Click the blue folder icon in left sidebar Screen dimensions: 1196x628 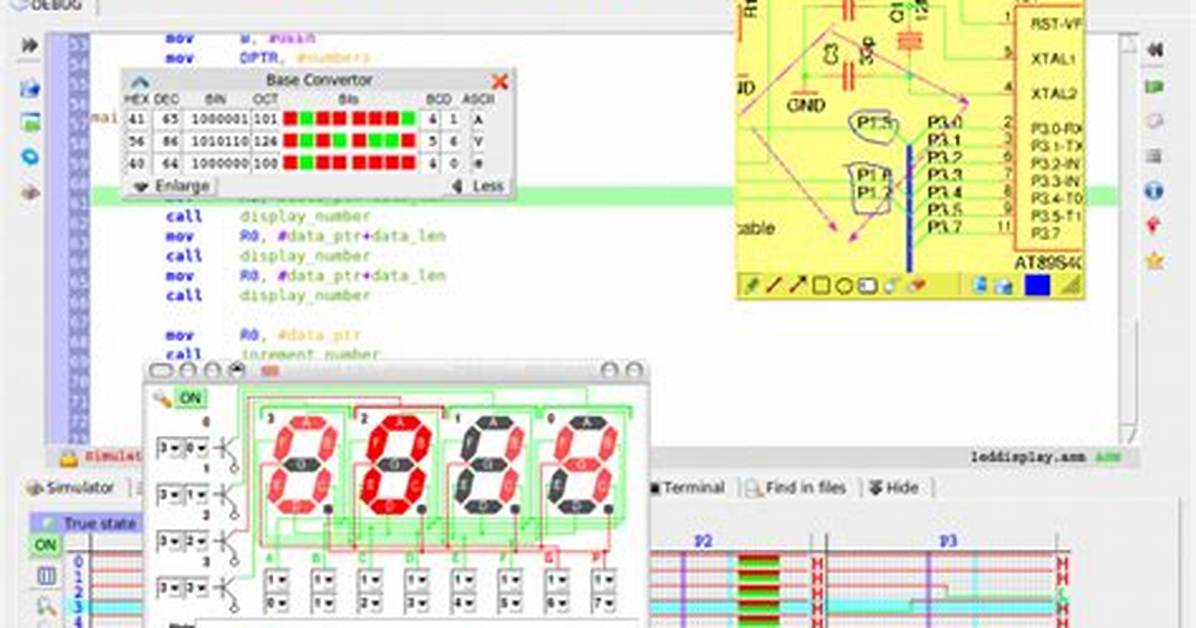point(30,89)
